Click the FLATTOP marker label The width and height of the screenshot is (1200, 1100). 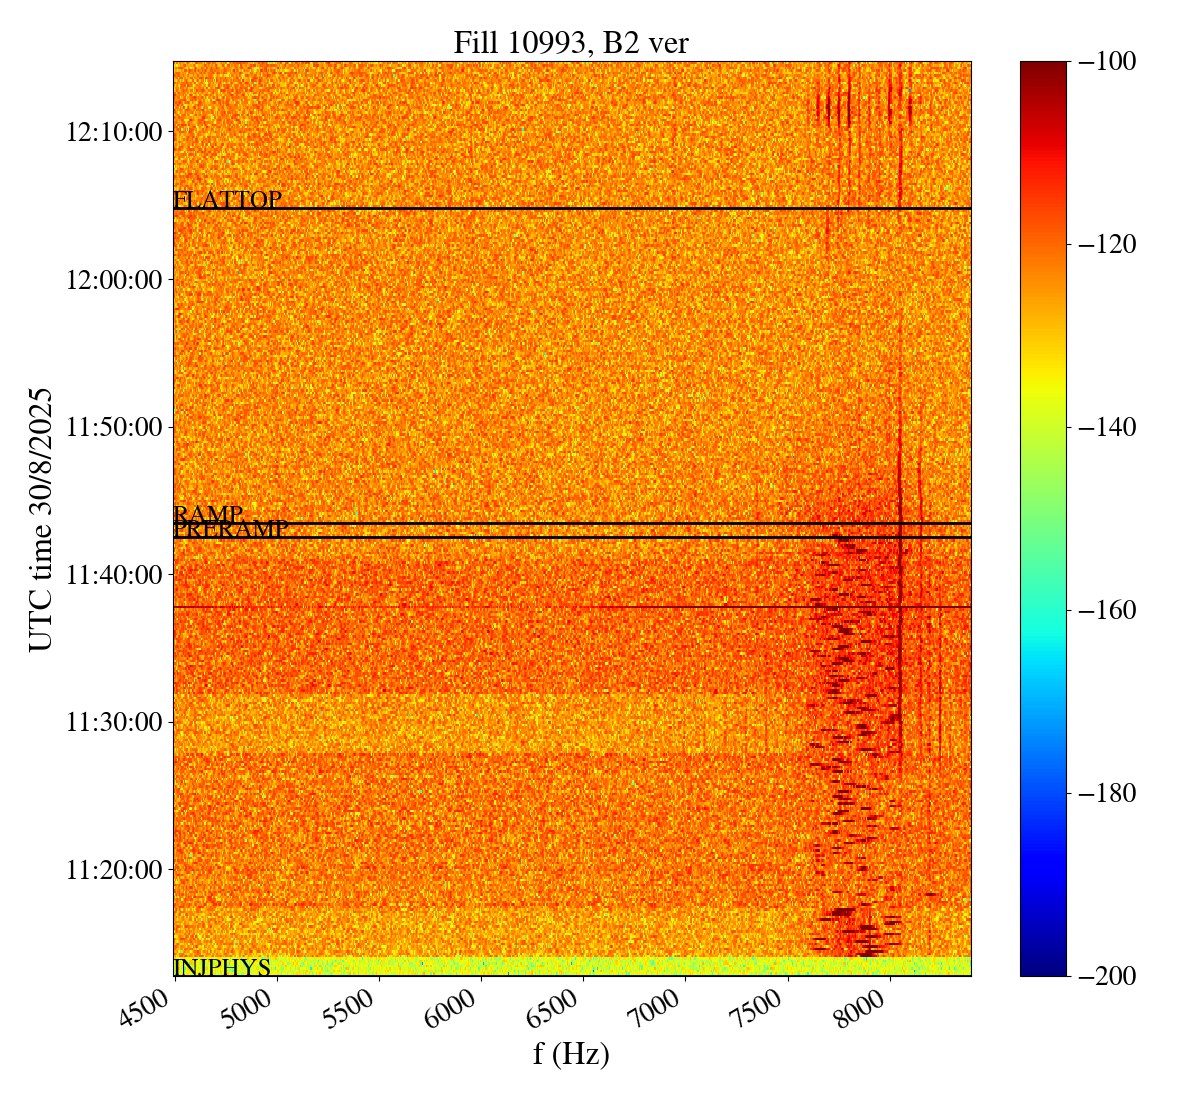(227, 200)
